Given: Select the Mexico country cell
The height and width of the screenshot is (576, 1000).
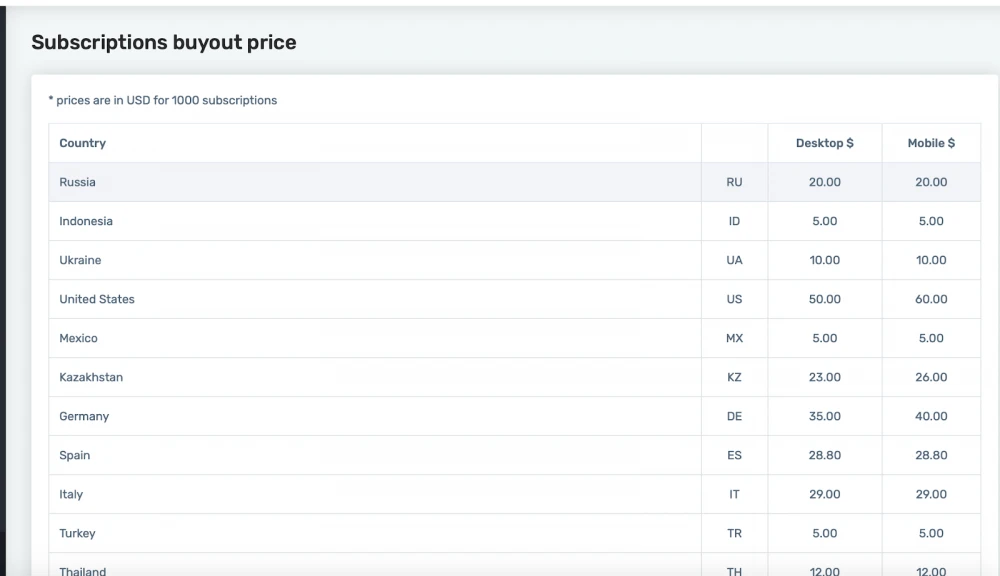Looking at the screenshot, I should tap(375, 338).
